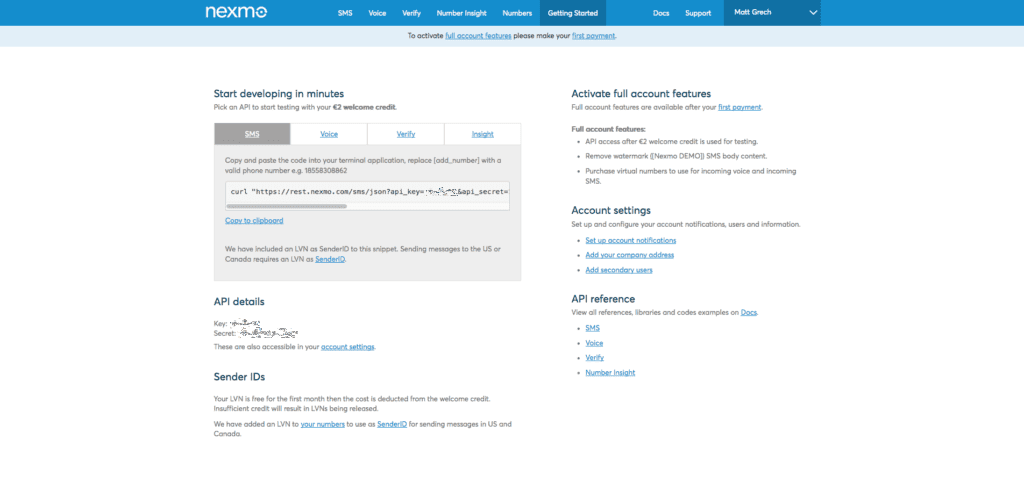Click 'Activate full account features' heading

coord(641,93)
